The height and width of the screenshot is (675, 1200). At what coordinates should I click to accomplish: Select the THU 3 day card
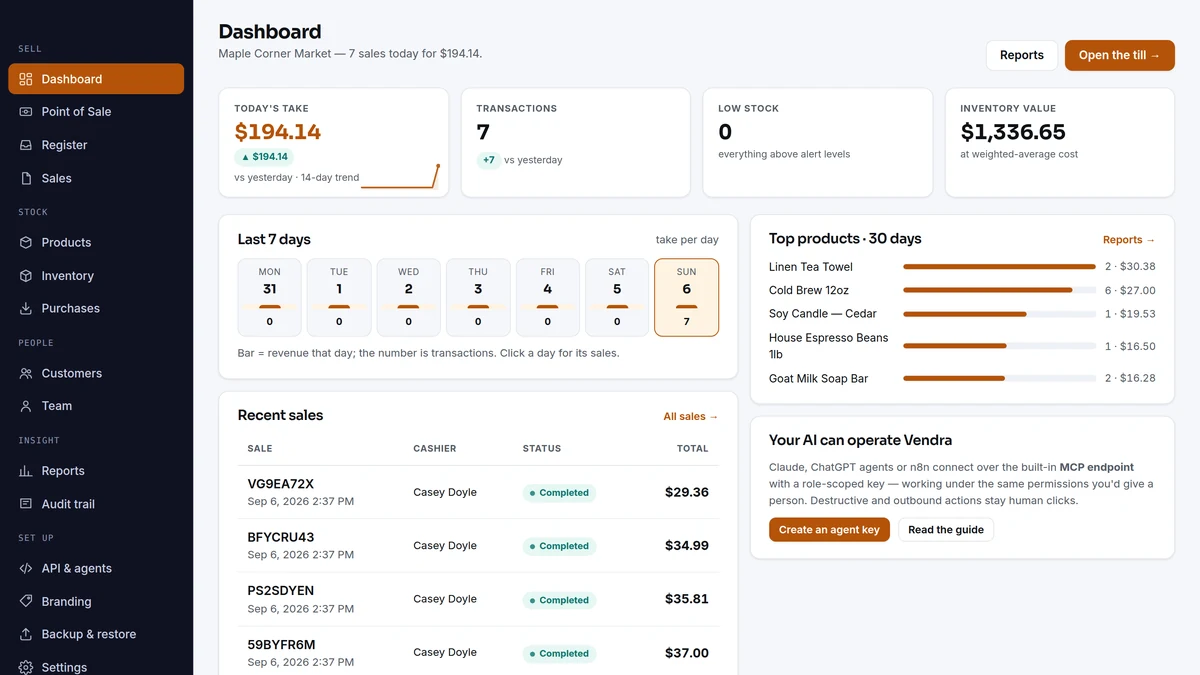pos(478,297)
